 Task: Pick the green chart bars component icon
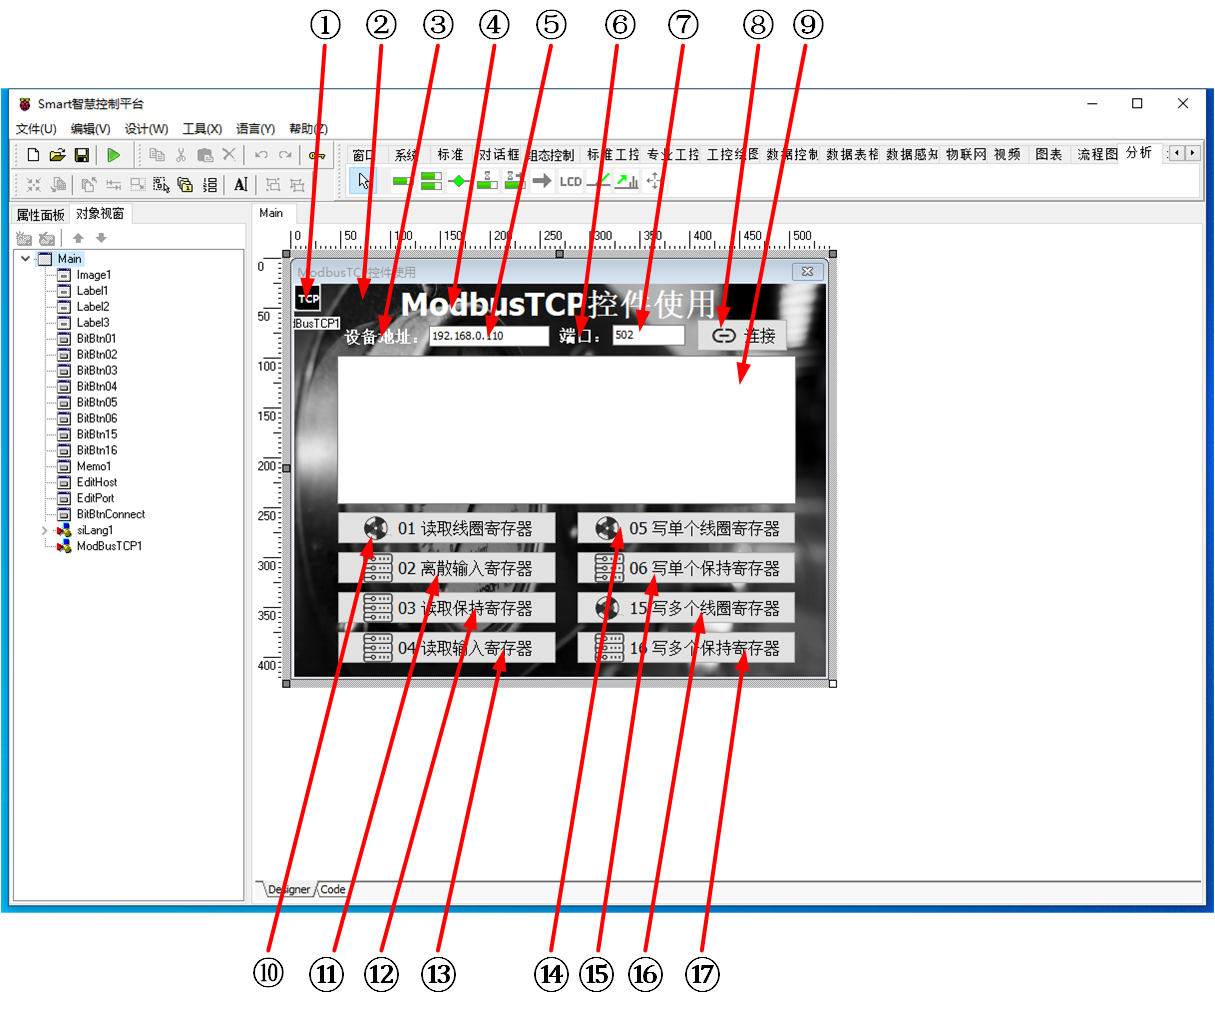pyautogui.click(x=627, y=181)
